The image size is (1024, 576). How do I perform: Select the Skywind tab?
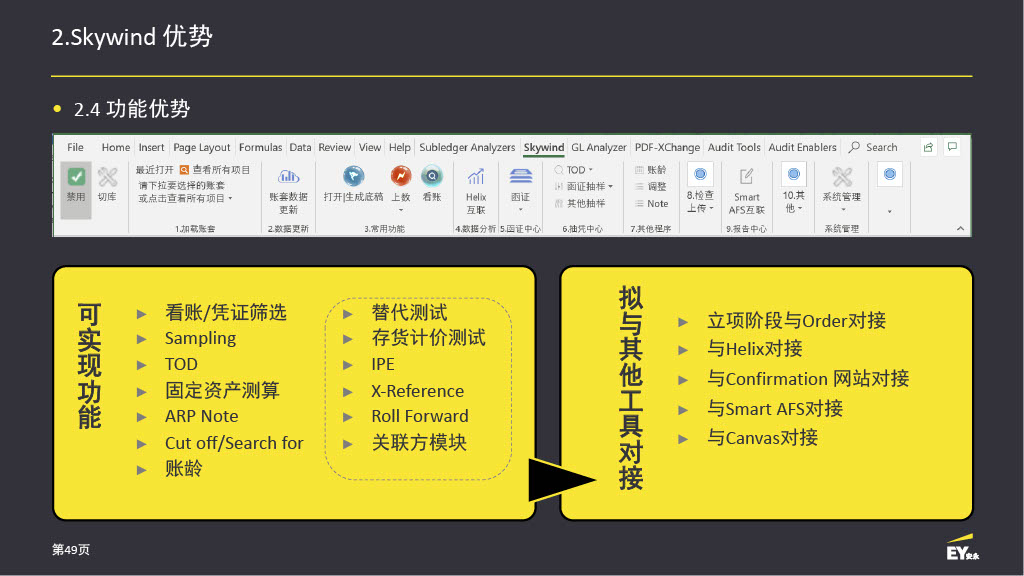click(x=544, y=148)
